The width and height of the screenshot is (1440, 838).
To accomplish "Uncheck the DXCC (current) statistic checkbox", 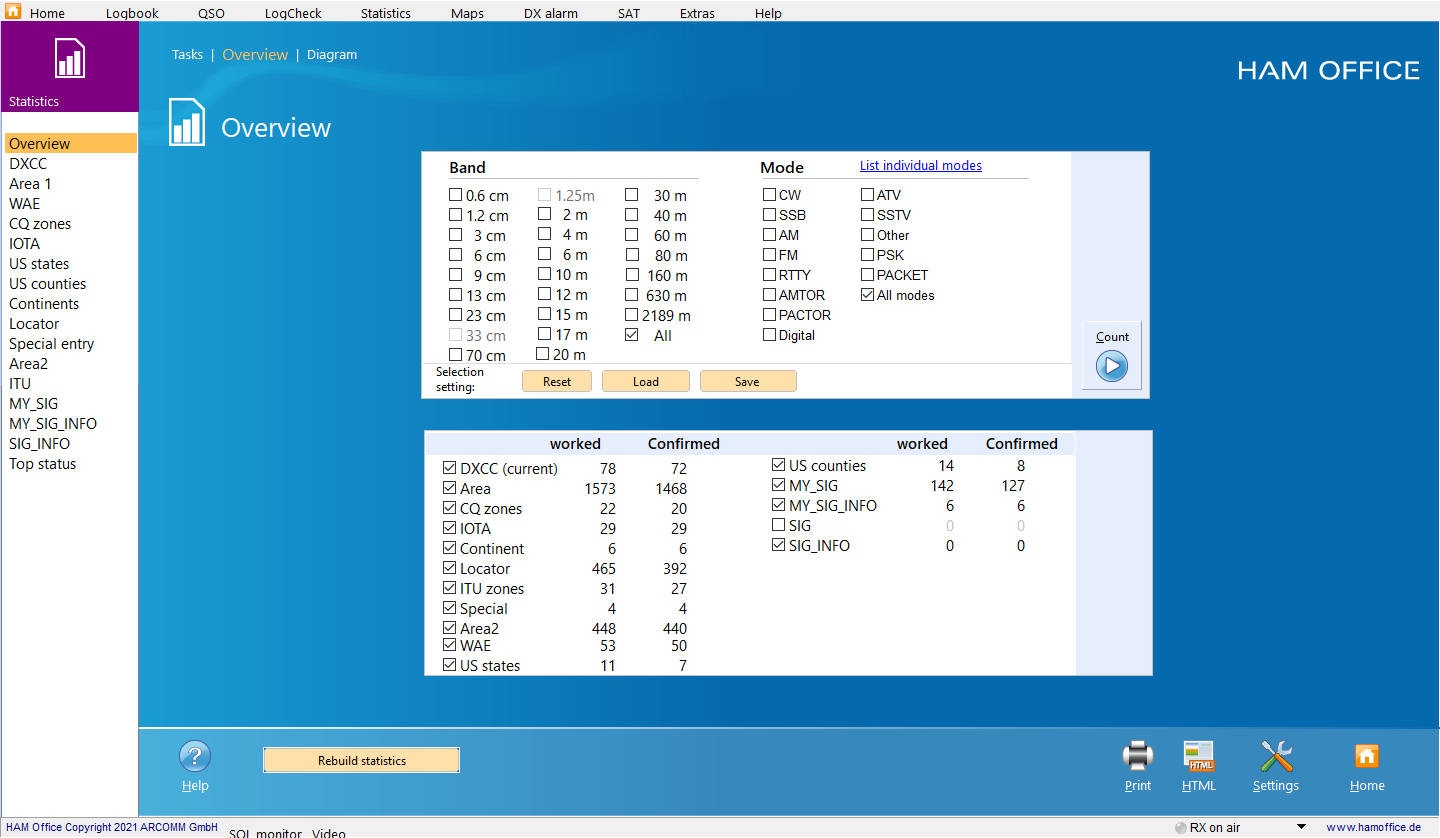I will [449, 468].
